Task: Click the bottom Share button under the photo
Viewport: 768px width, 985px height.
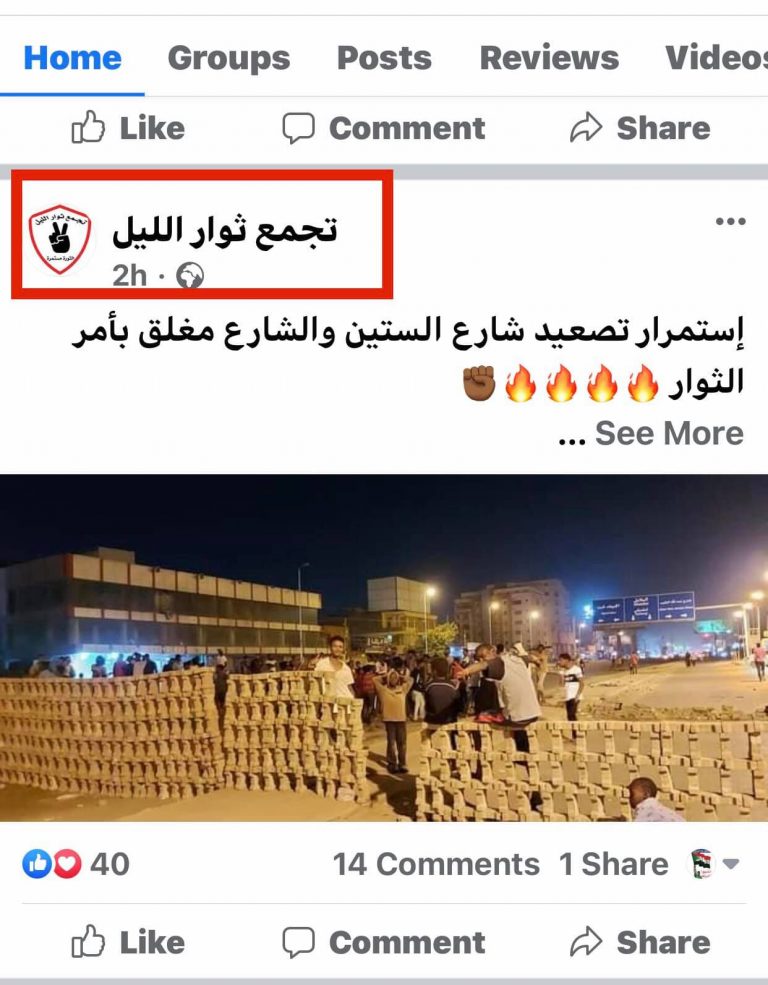Action: pos(640,942)
